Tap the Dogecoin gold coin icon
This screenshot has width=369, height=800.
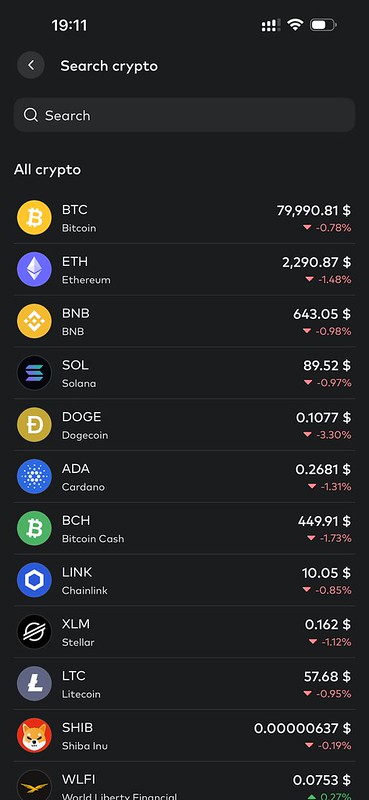coord(34,425)
